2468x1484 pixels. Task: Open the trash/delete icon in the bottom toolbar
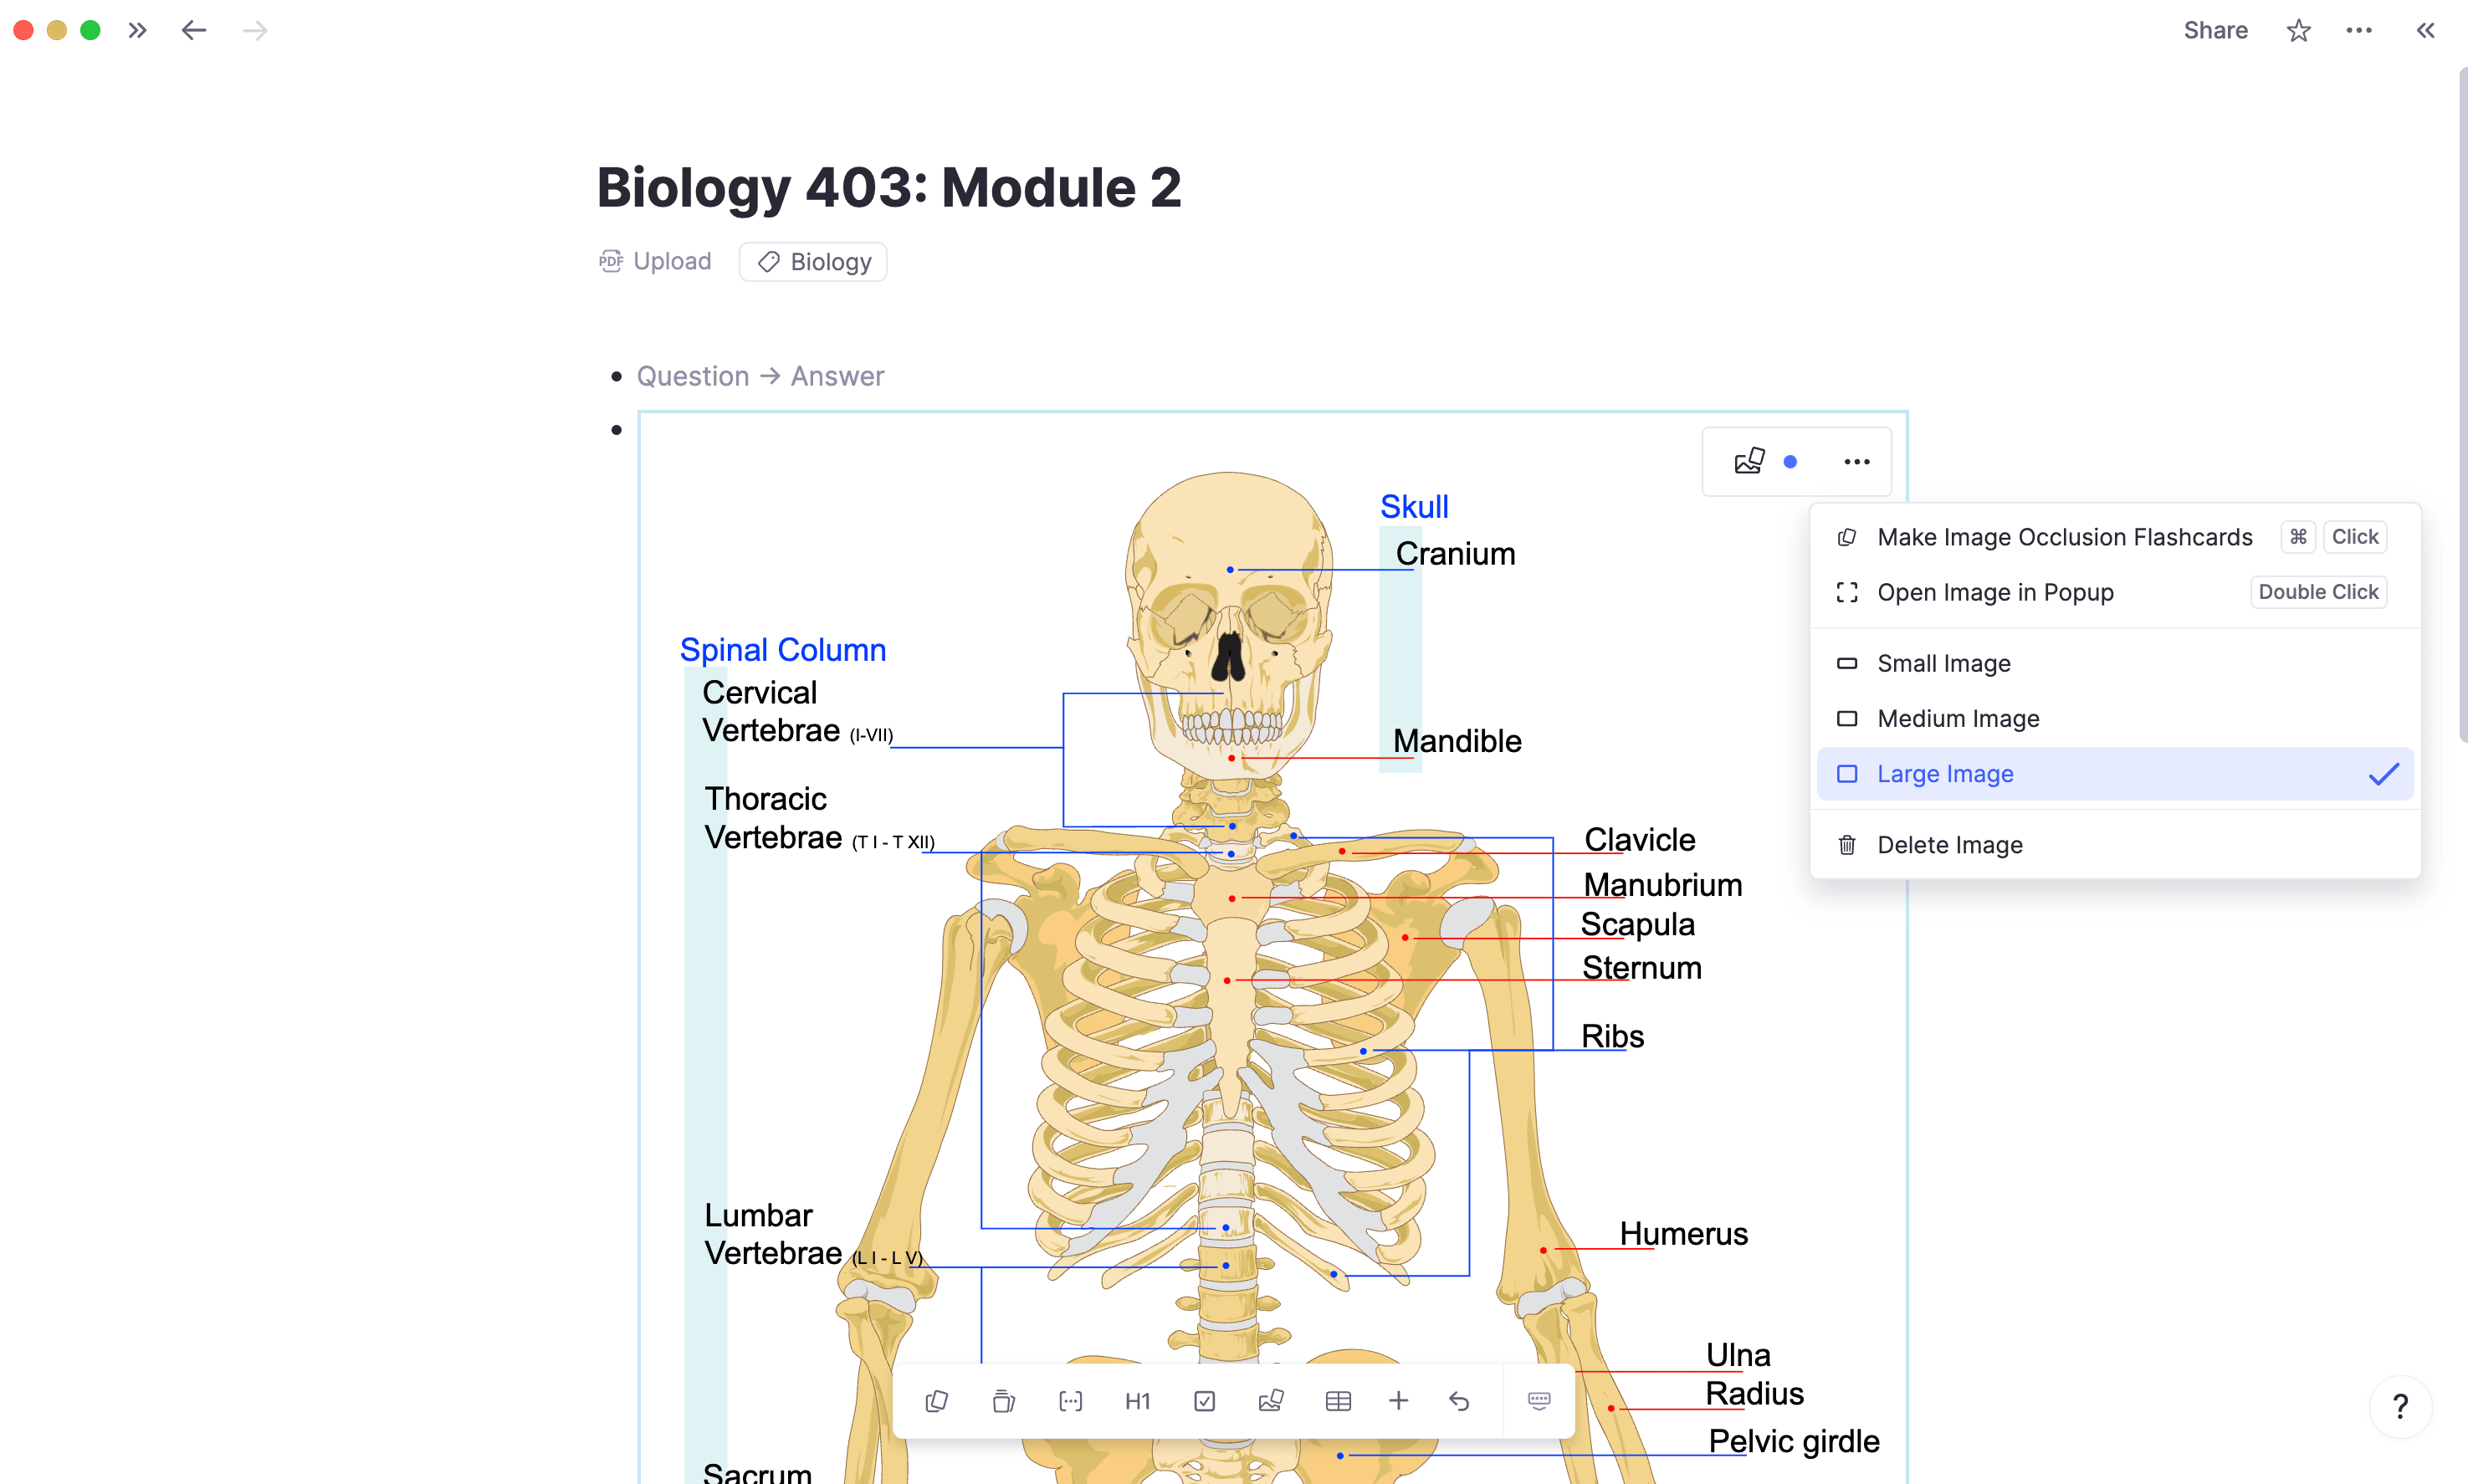click(x=1004, y=1400)
